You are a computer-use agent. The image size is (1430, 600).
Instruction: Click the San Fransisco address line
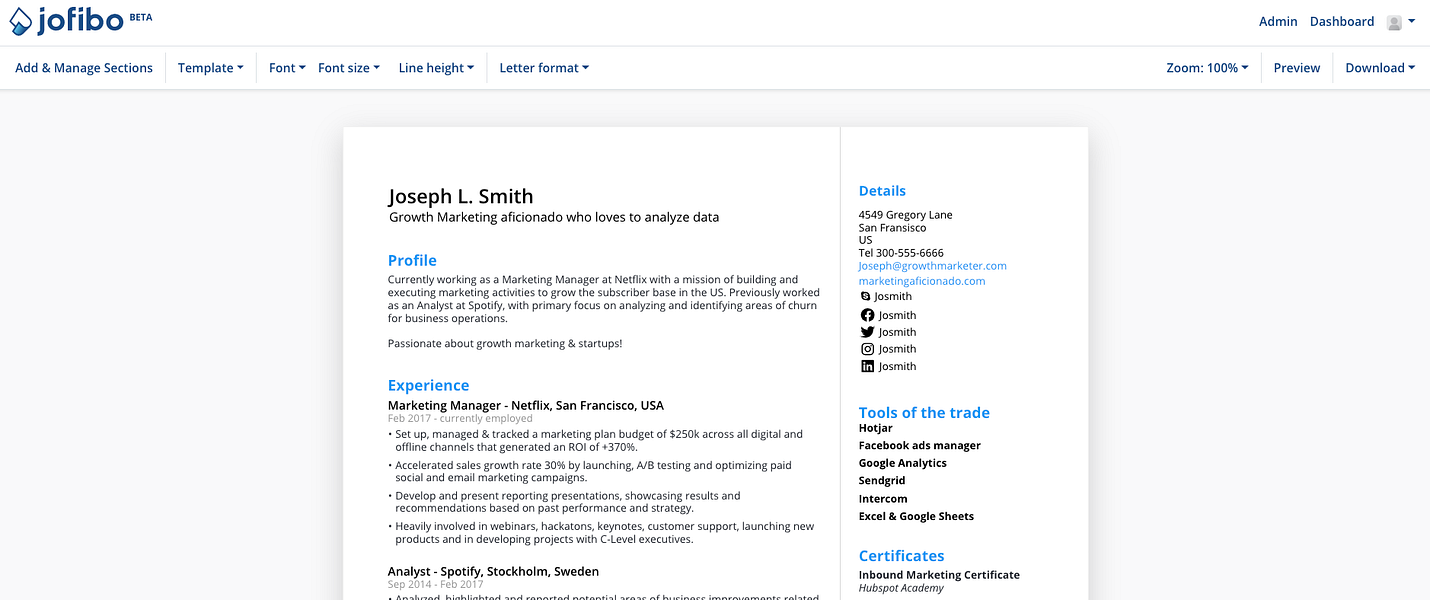coord(892,228)
